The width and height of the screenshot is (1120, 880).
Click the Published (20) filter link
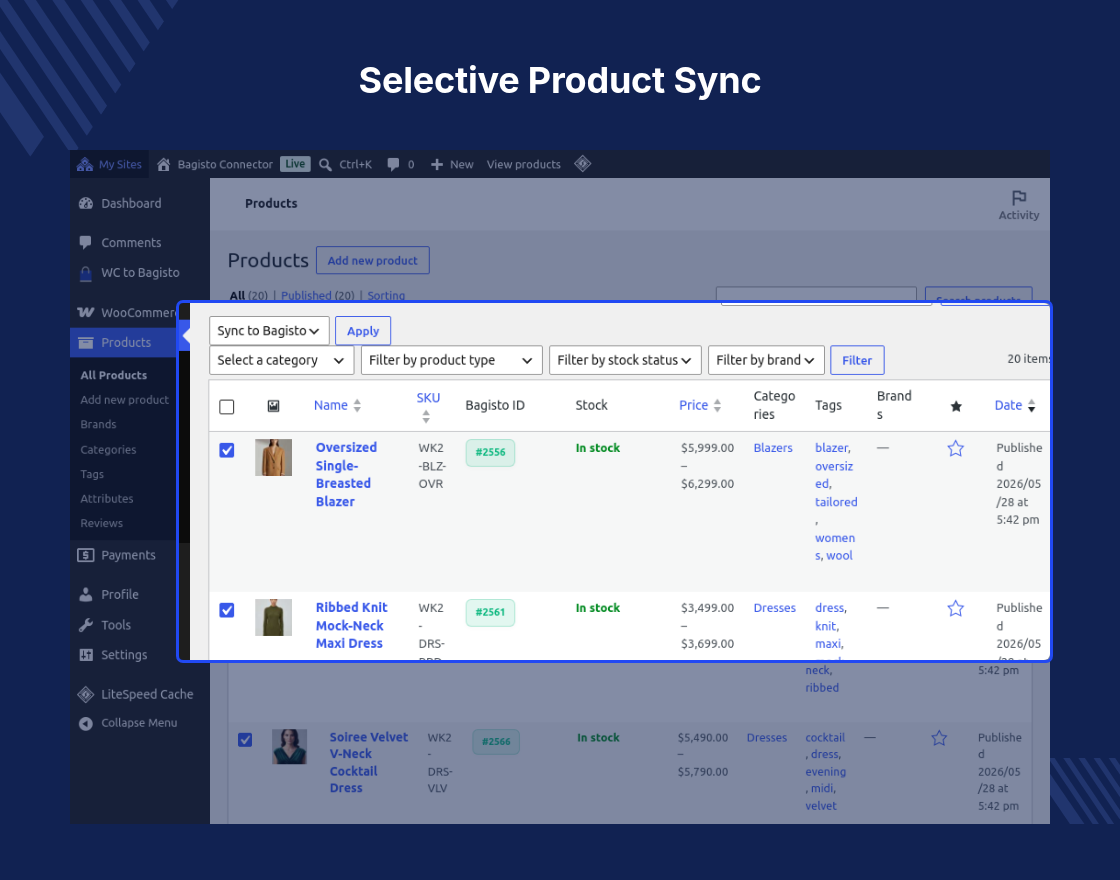(x=318, y=295)
